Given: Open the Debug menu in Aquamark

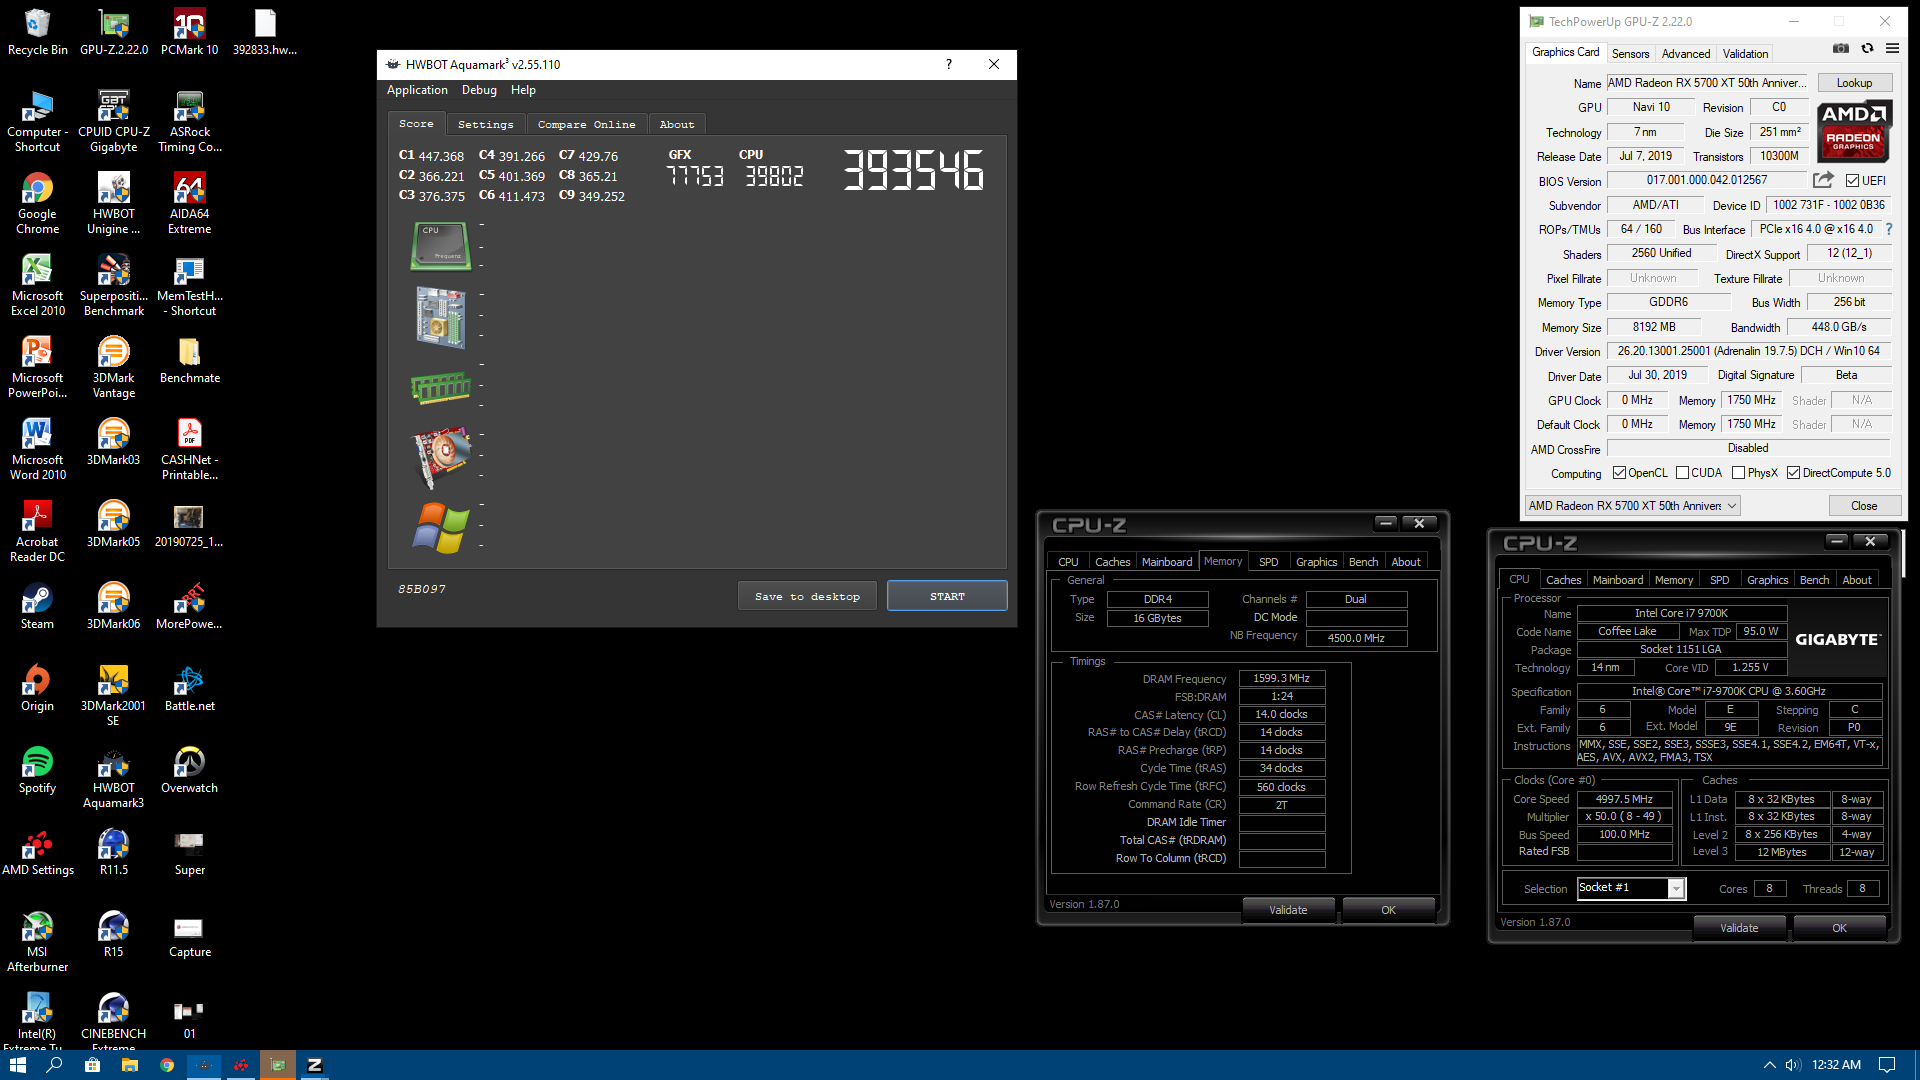Looking at the screenshot, I should 479,90.
